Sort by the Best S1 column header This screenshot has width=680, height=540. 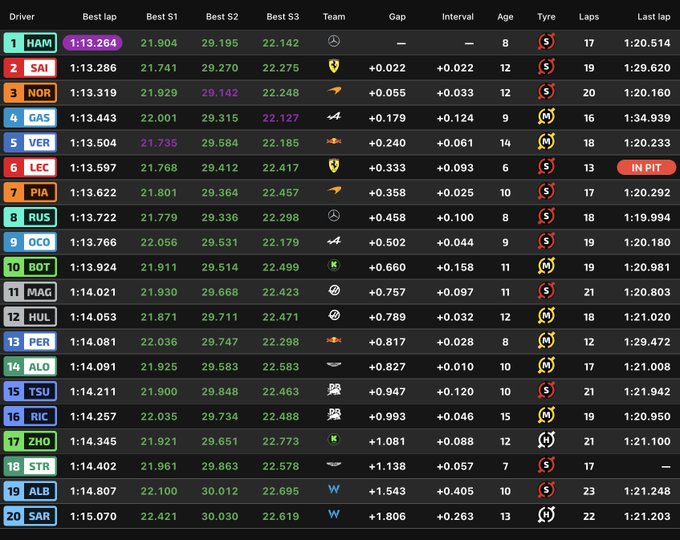(162, 16)
